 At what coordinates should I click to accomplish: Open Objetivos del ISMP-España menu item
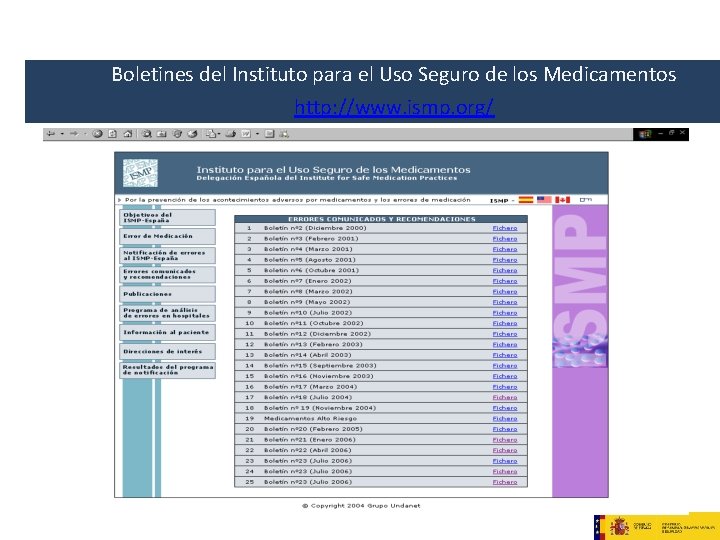click(167, 218)
